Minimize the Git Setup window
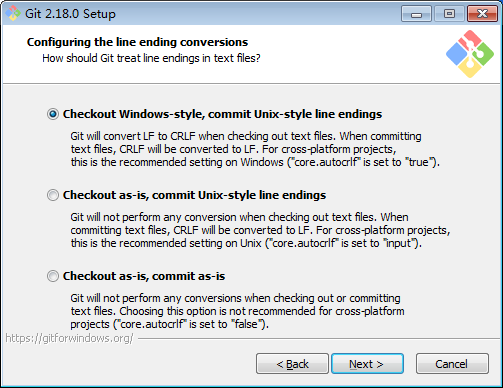The height and width of the screenshot is (388, 503). click(416, 14)
